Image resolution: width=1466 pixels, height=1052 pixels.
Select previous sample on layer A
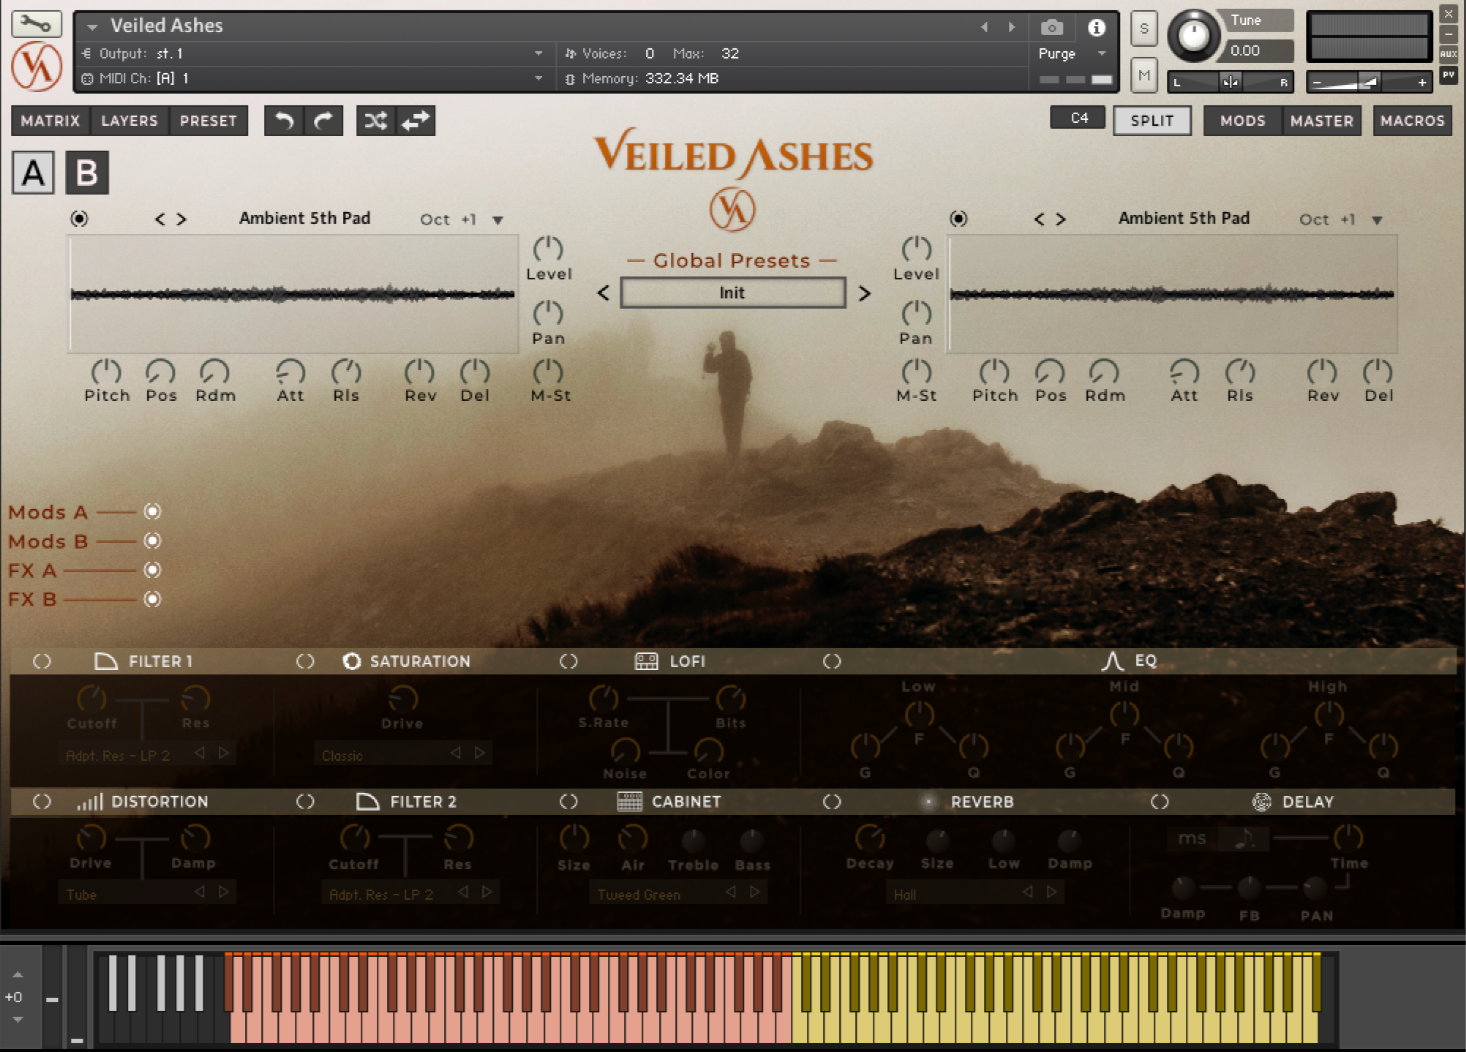pyautogui.click(x=160, y=219)
